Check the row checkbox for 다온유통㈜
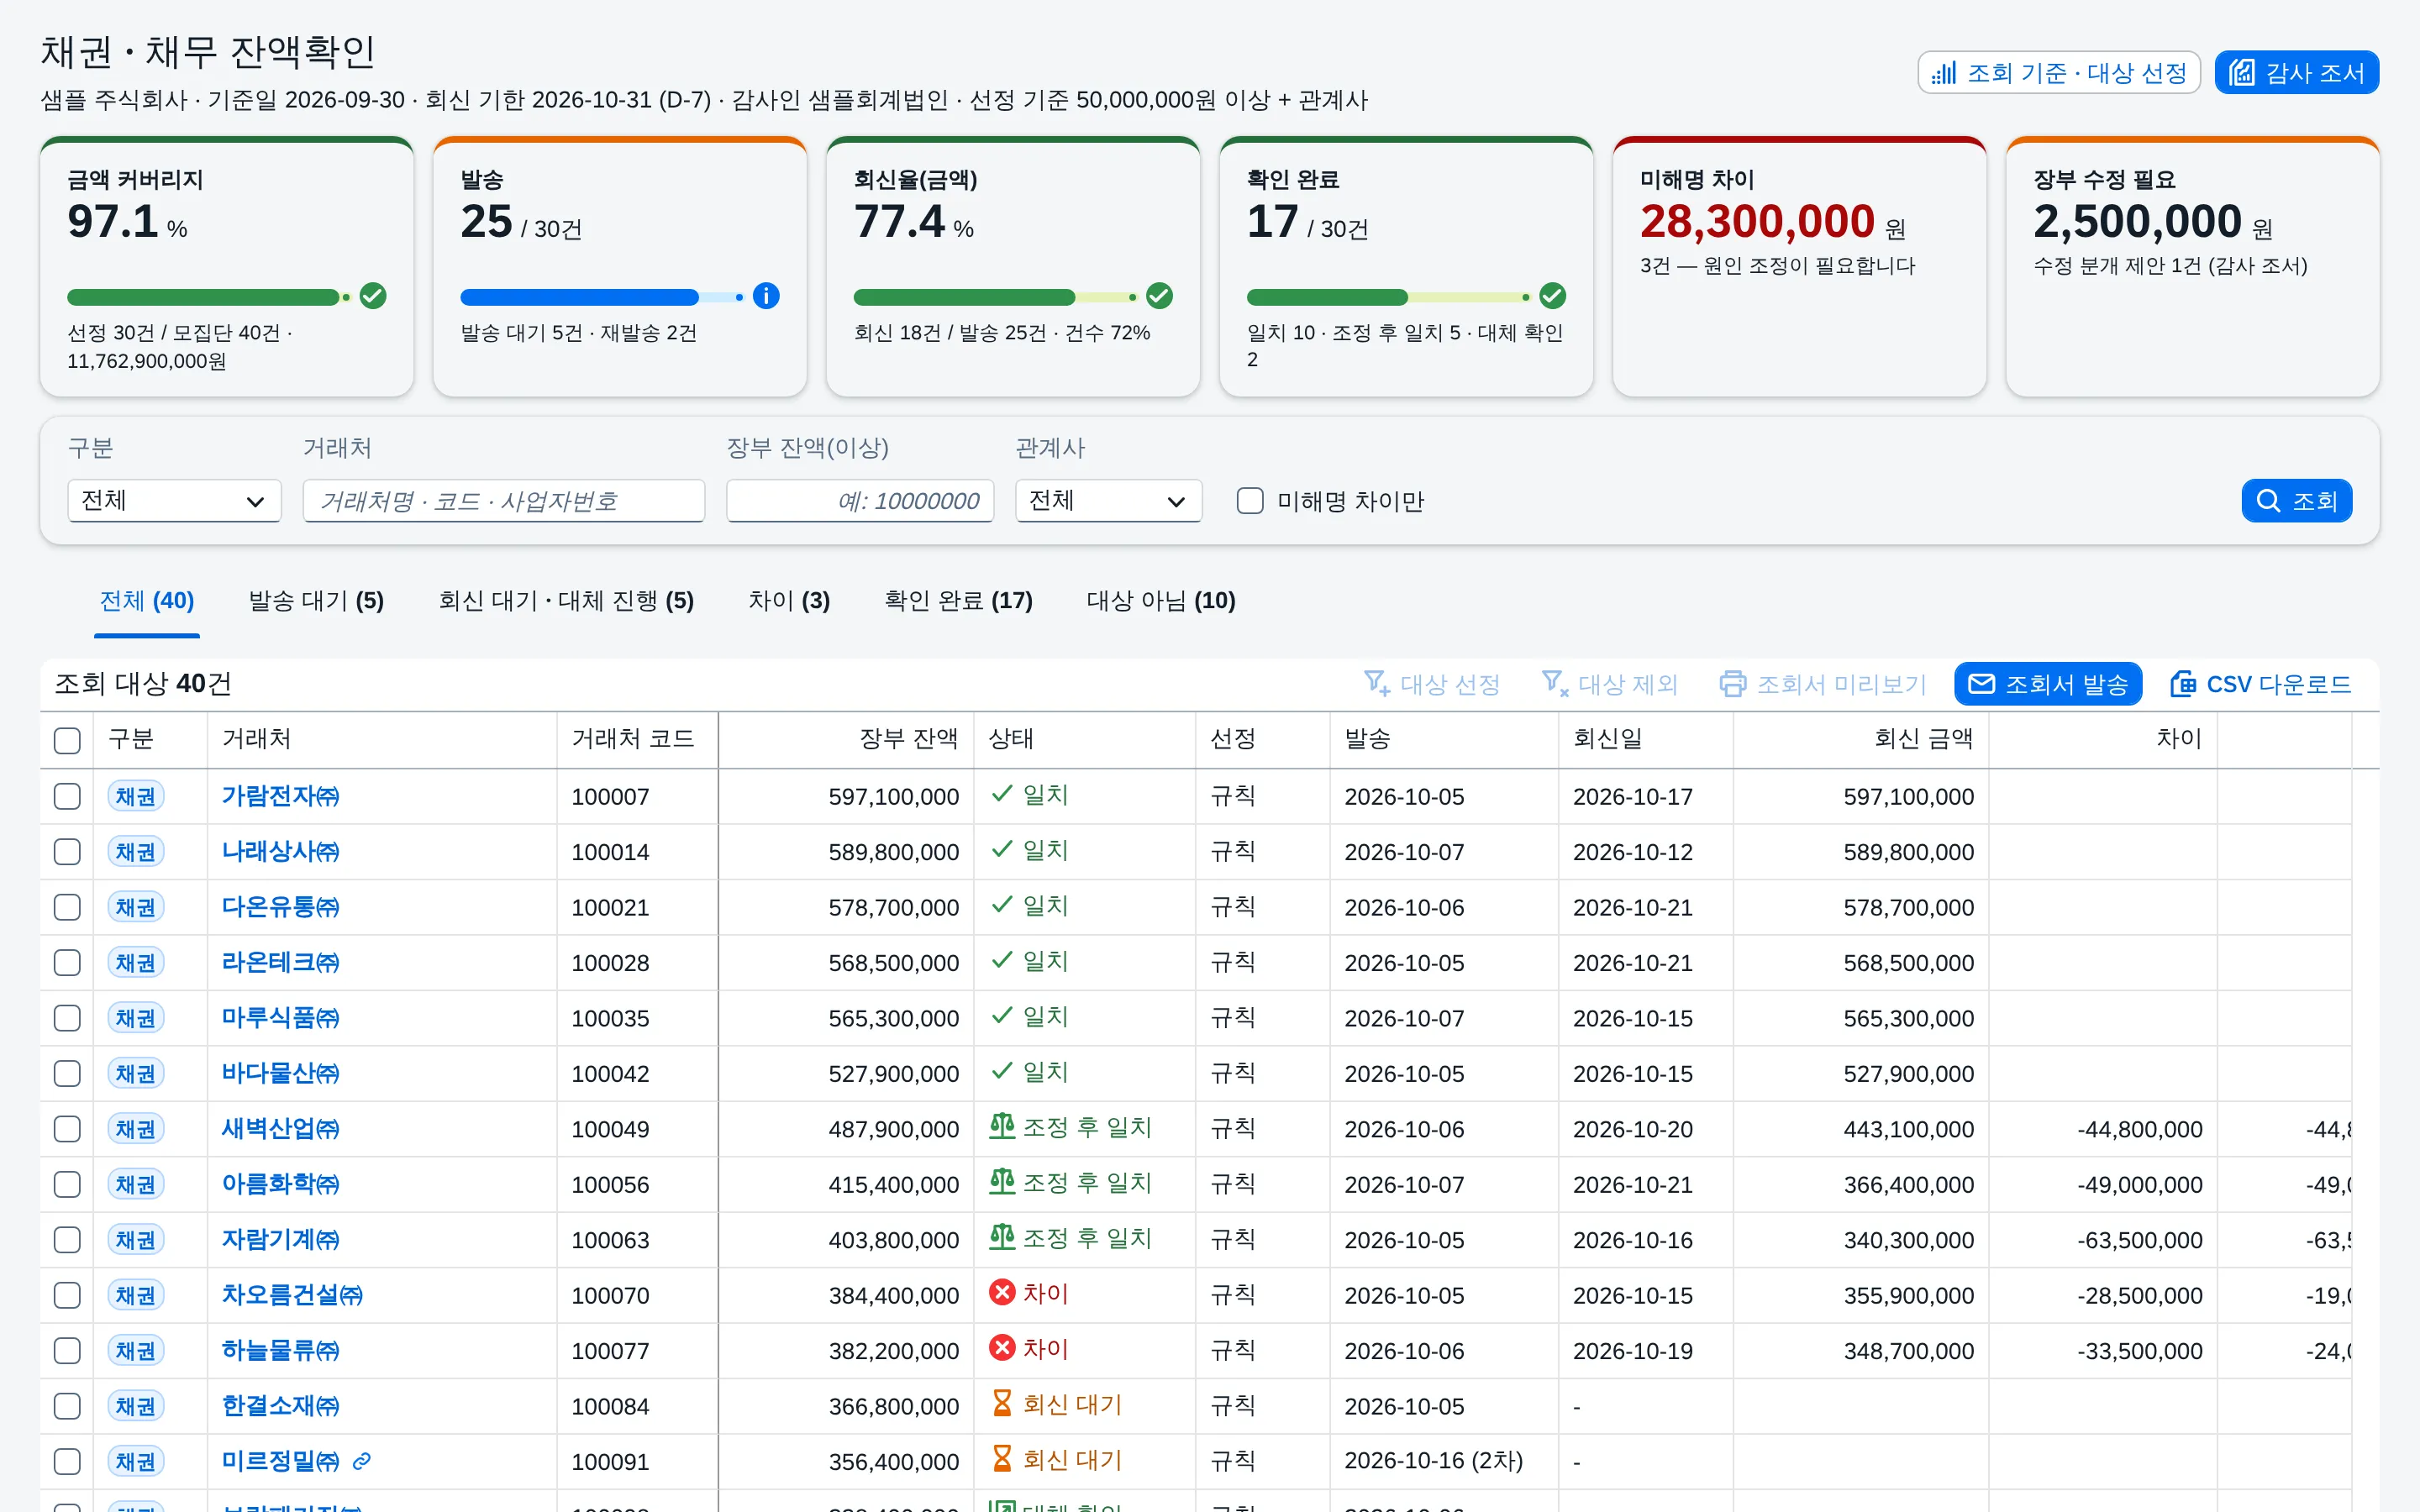The image size is (2420, 1512). [x=67, y=907]
